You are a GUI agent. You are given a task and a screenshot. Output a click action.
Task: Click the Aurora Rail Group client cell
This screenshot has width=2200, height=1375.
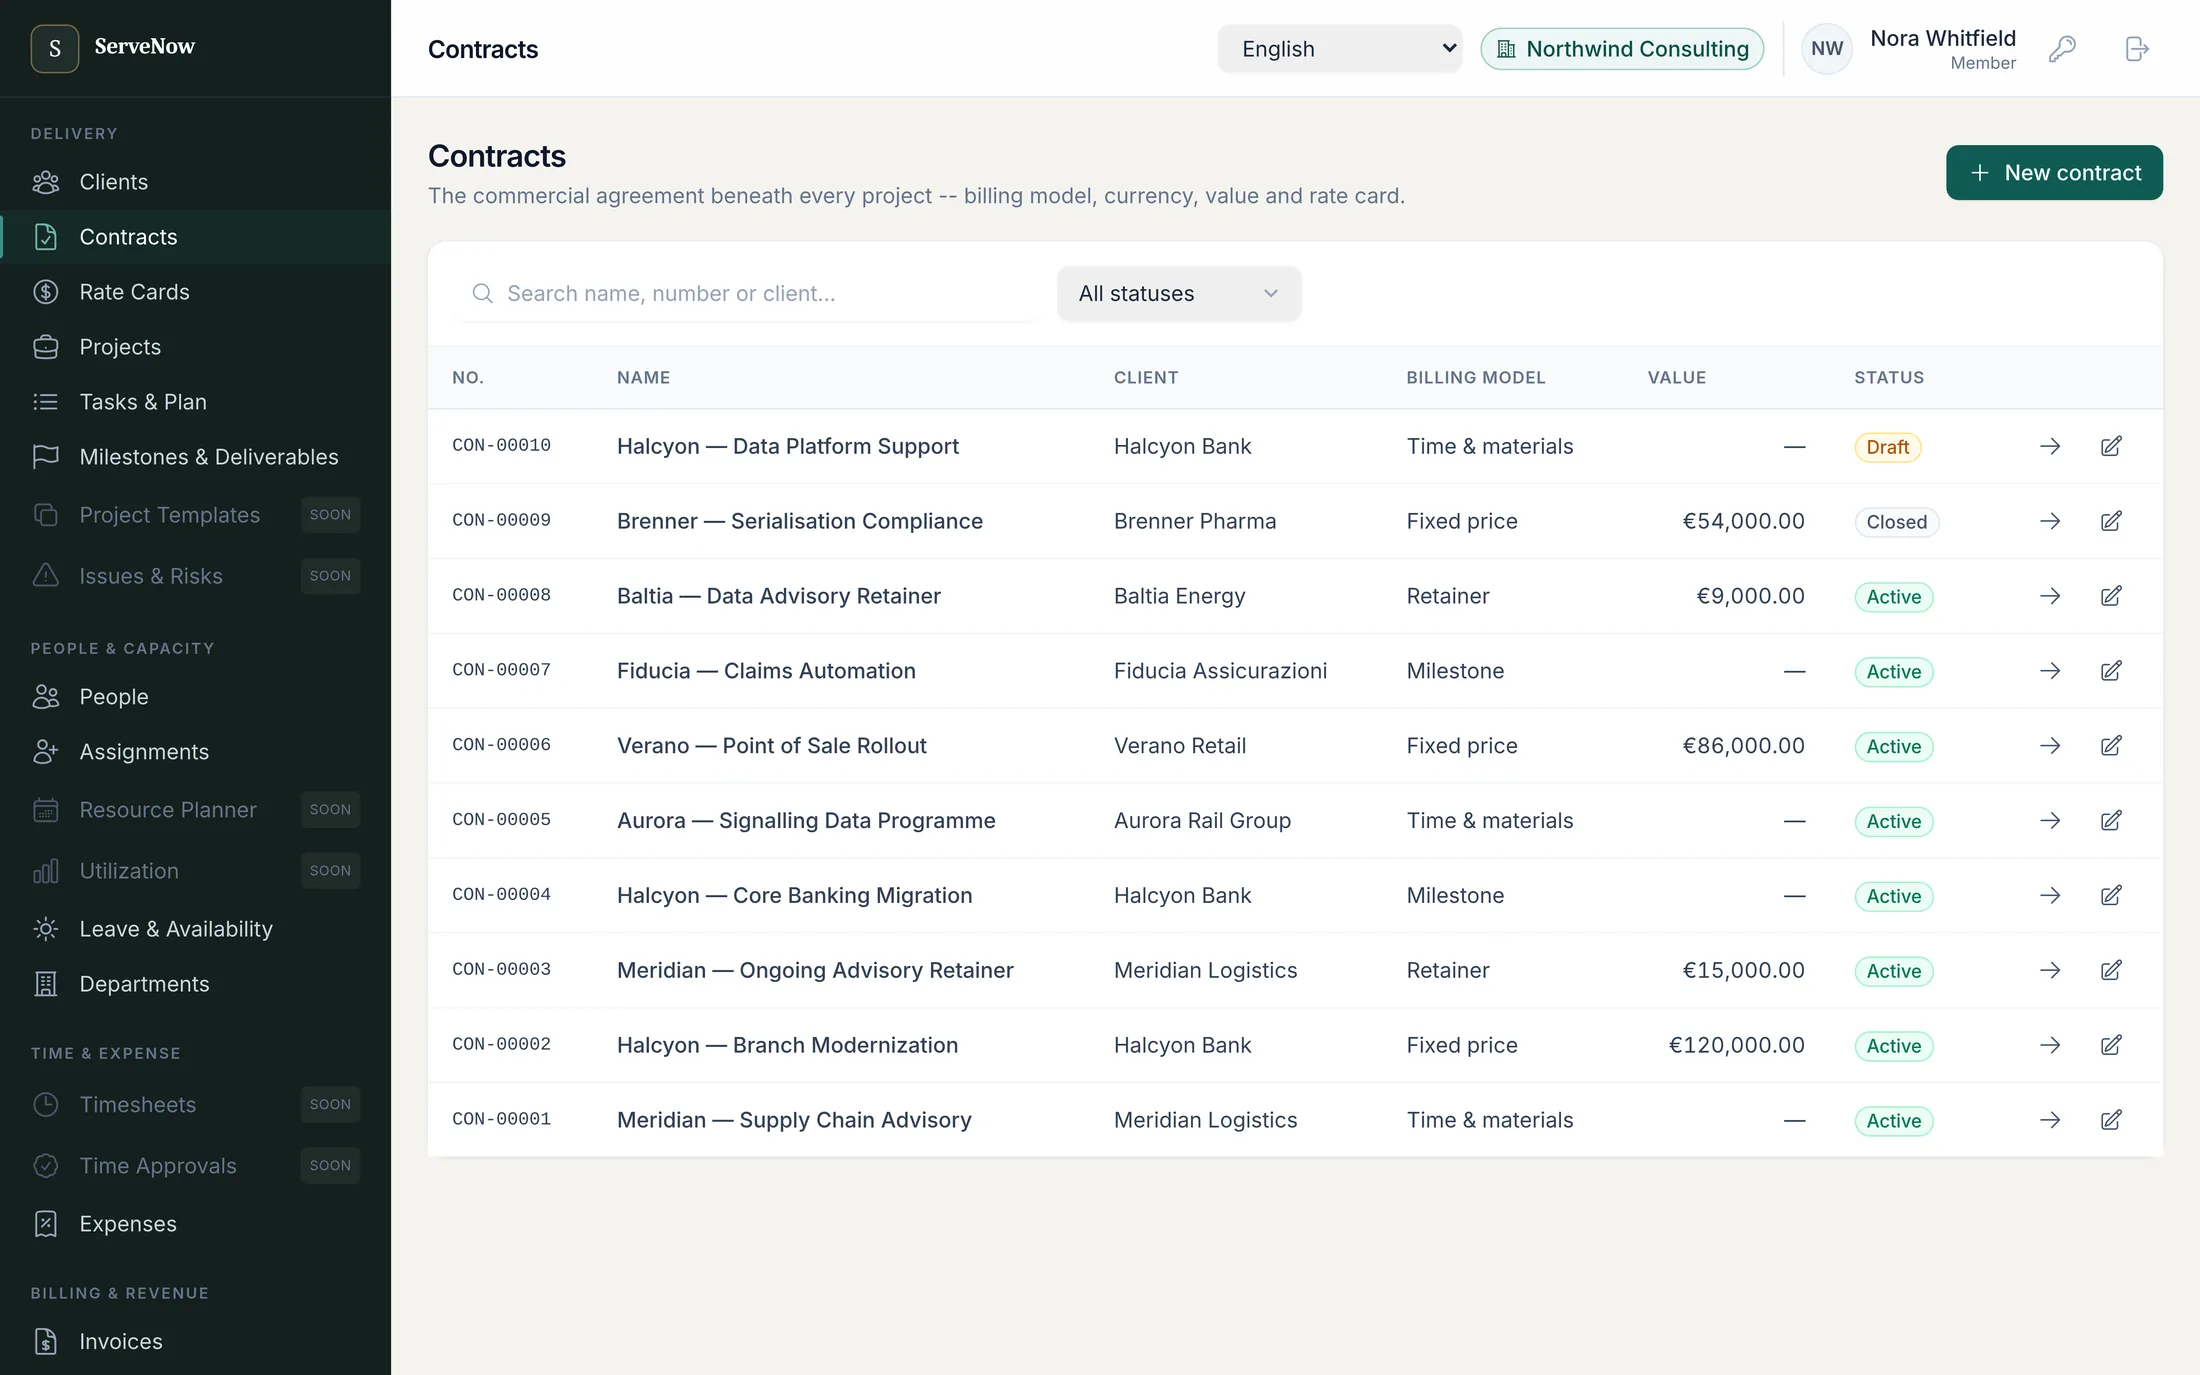coord(1202,821)
